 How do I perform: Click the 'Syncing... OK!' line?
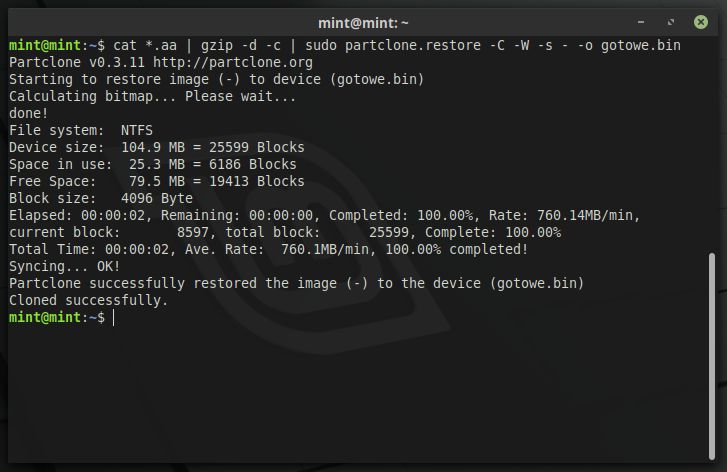pos(64,267)
